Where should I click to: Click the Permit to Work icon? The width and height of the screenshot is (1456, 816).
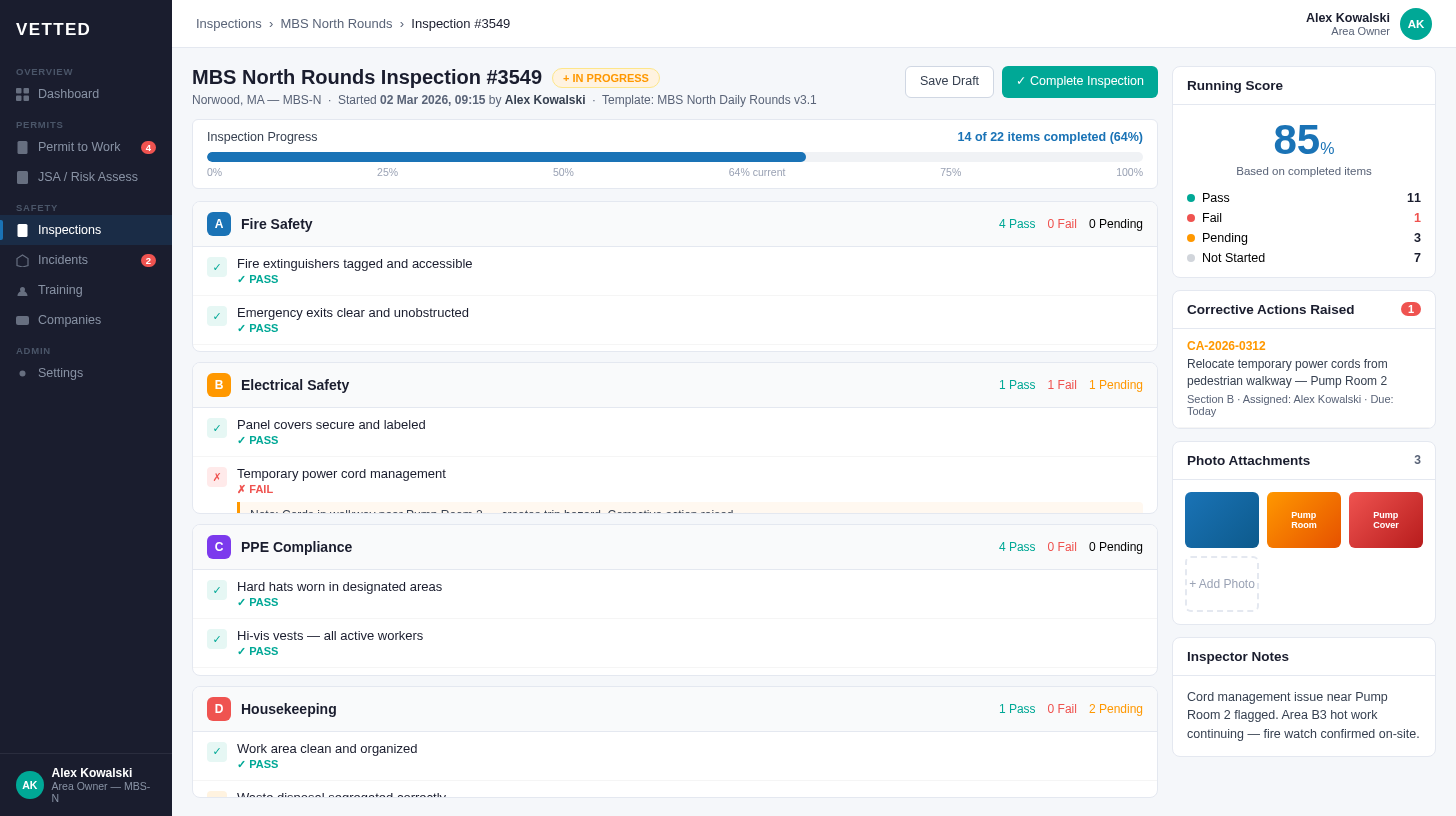point(22,147)
